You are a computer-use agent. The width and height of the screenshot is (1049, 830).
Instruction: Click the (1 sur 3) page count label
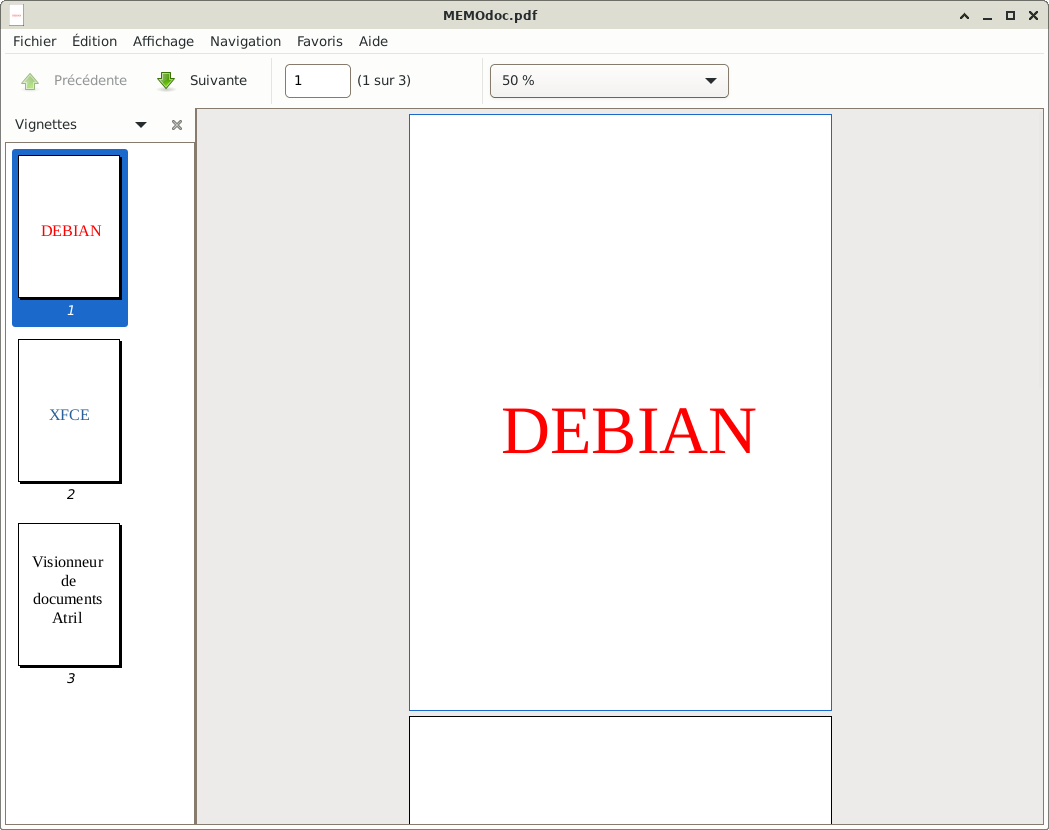[x=384, y=81]
